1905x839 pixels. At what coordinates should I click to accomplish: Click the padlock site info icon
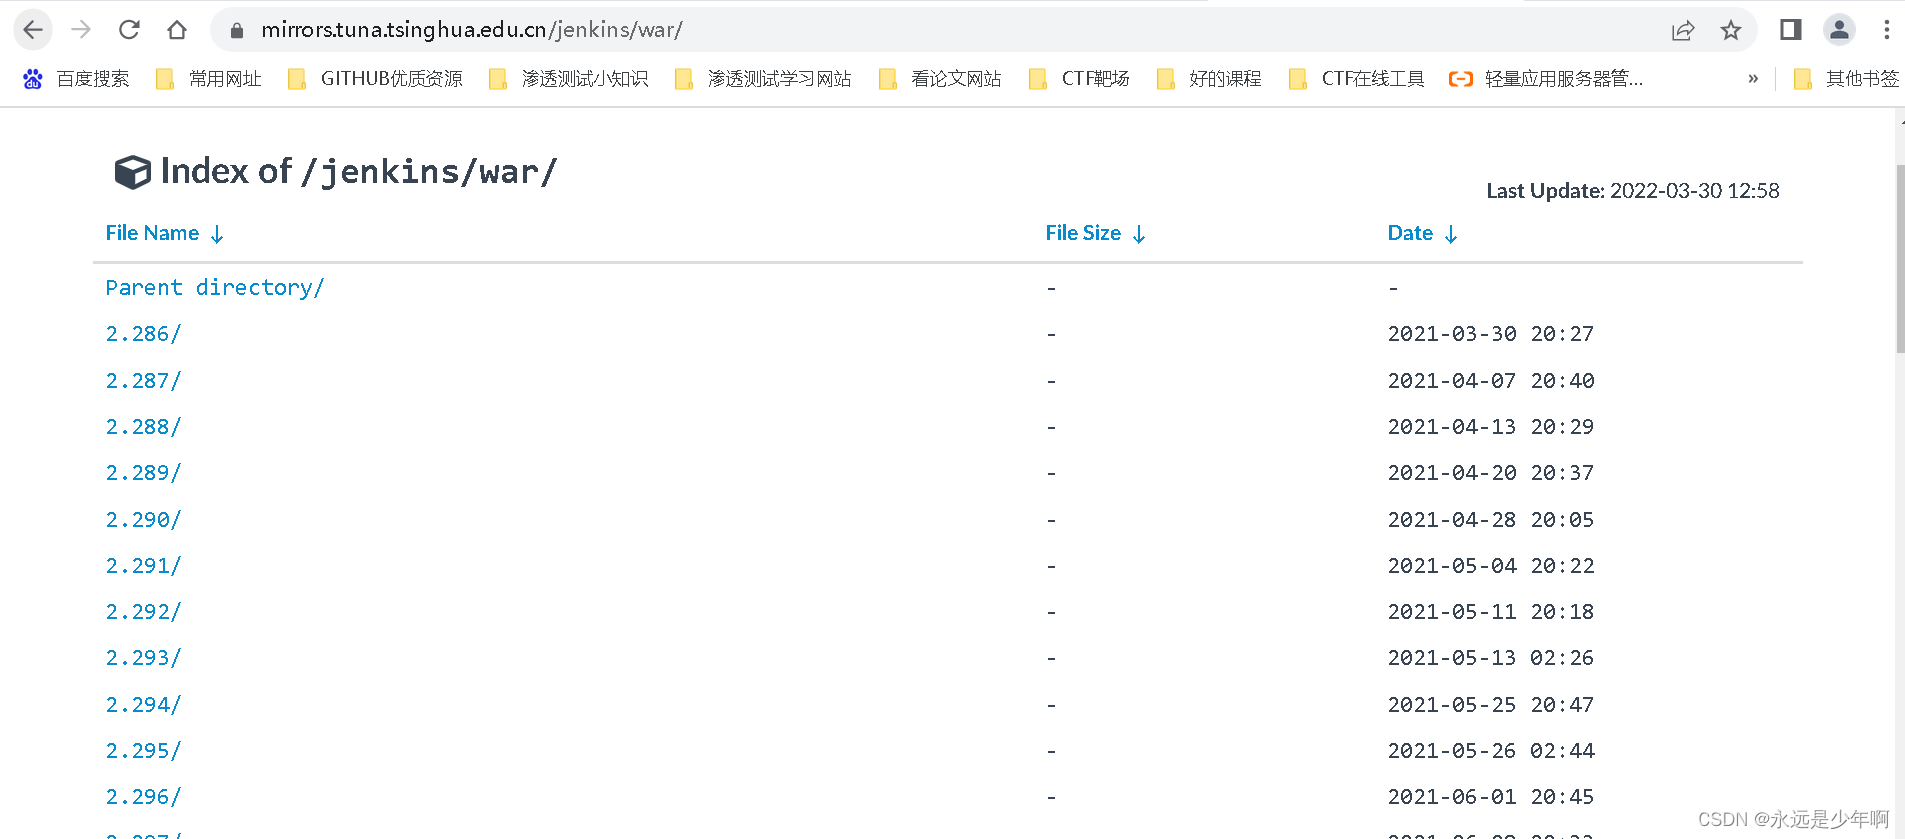237,31
